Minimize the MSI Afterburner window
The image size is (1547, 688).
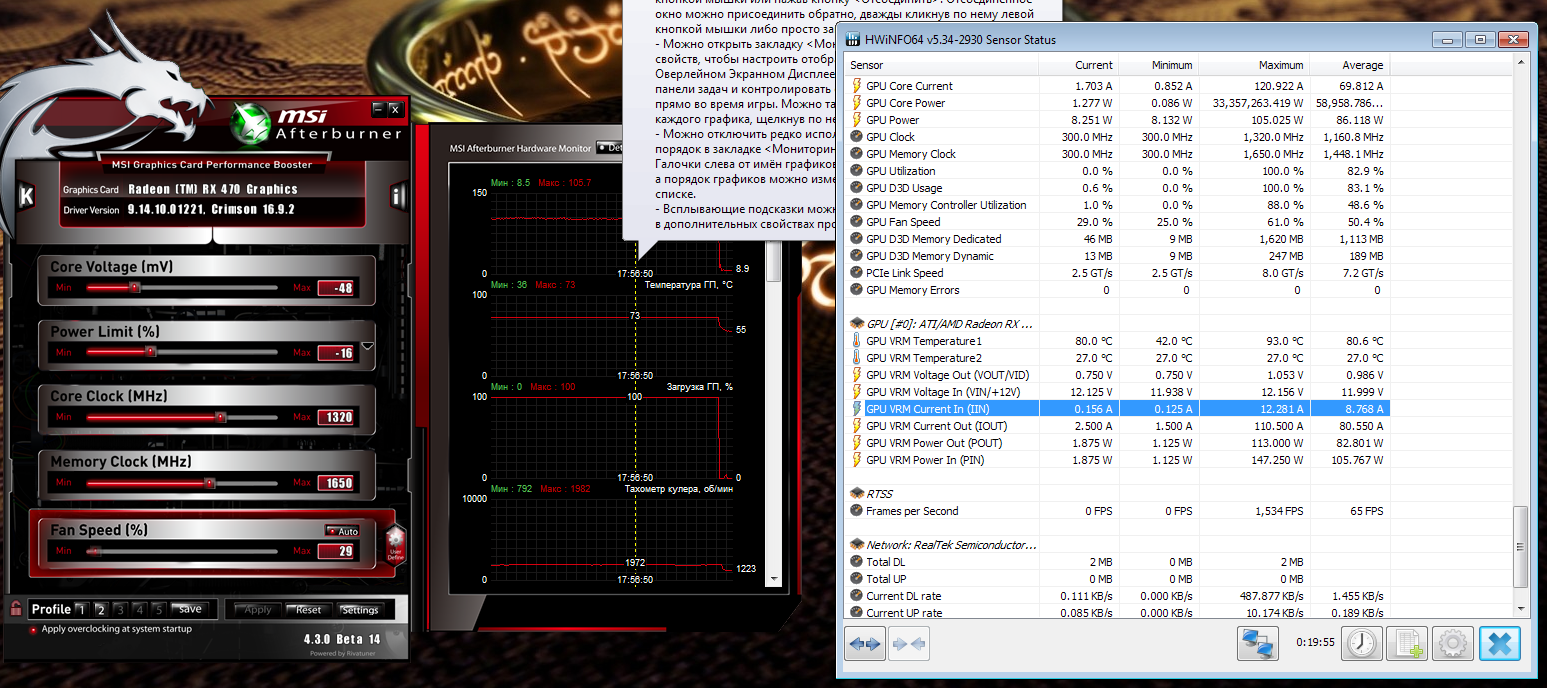tap(378, 108)
